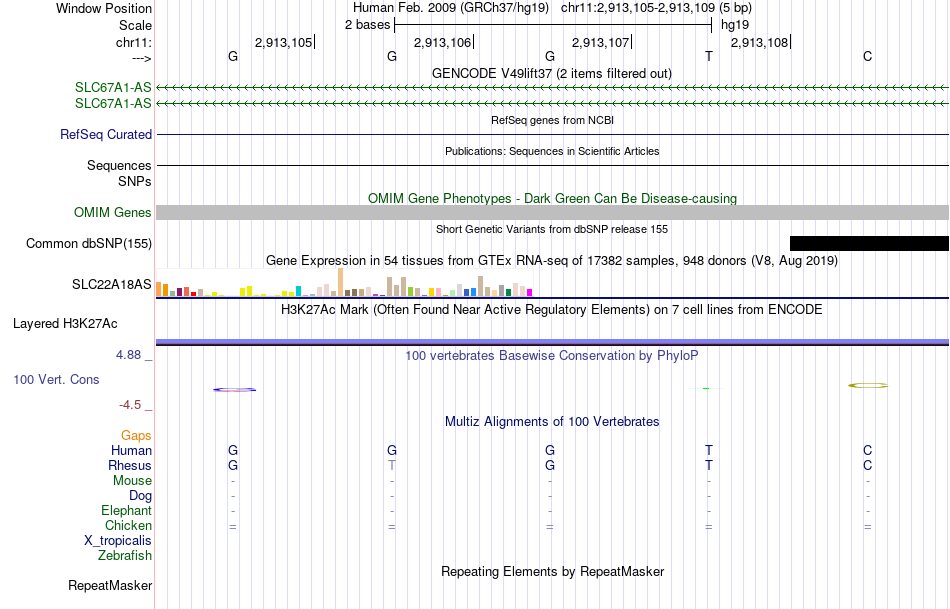Click the 2 bases scale bar

[553, 25]
